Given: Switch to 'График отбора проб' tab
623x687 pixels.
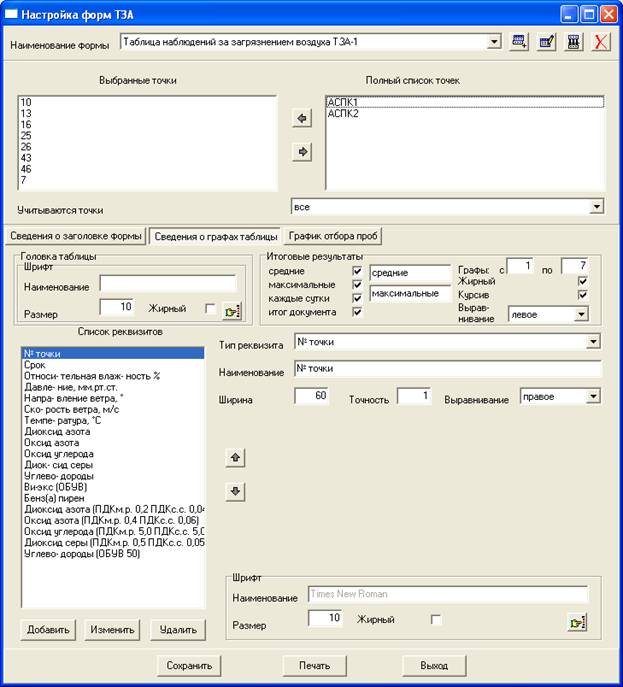Looking at the screenshot, I should 335,236.
